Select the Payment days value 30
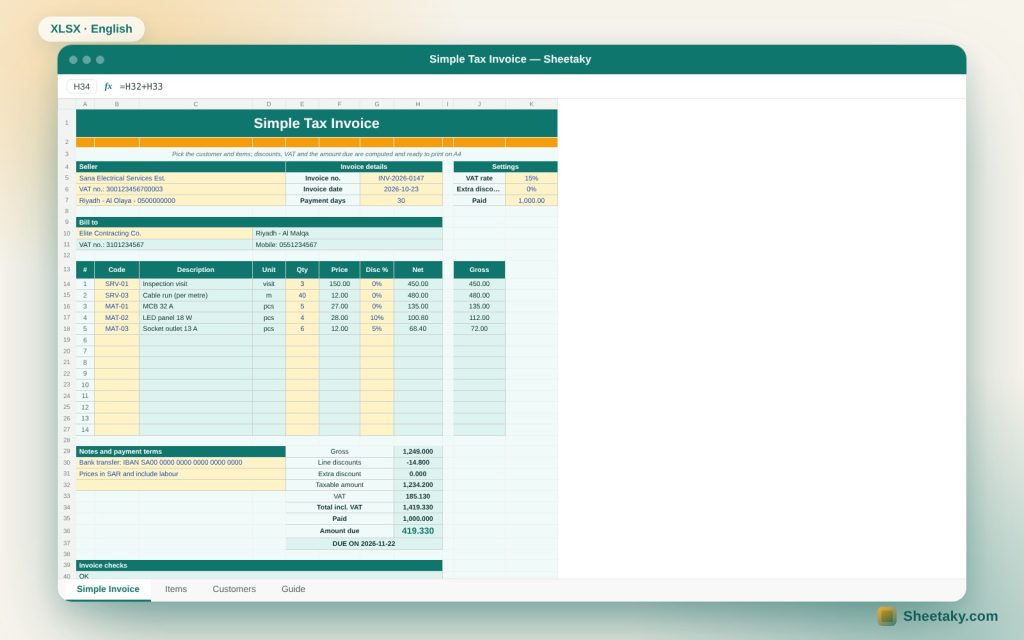The image size is (1024, 640). pyautogui.click(x=401, y=200)
